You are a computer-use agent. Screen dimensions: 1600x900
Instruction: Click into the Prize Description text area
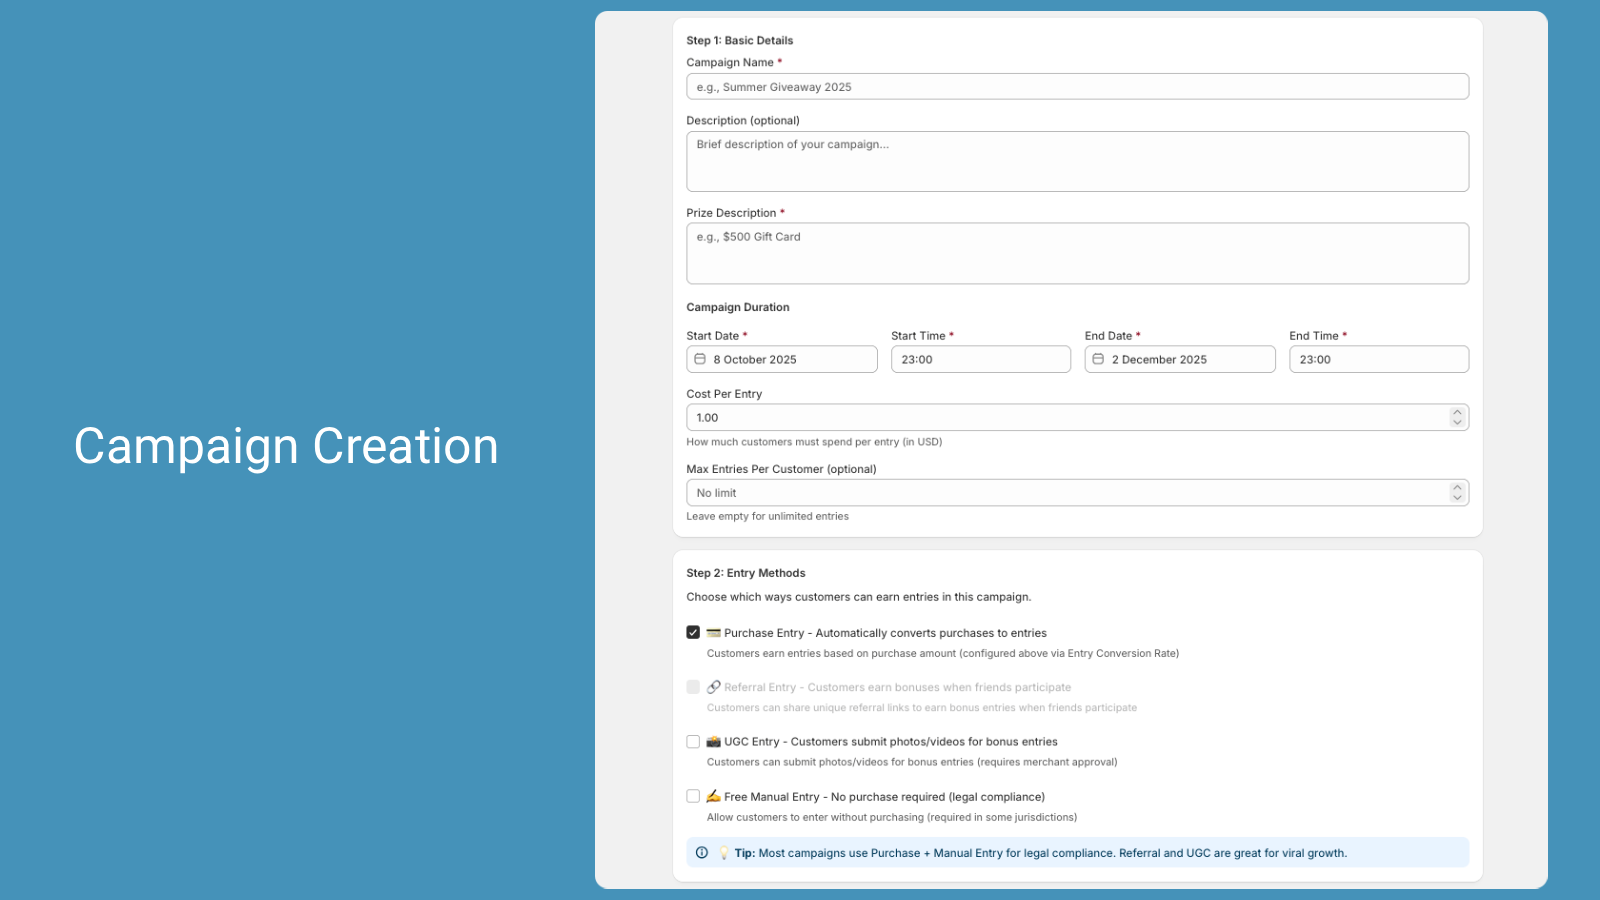(x=1077, y=253)
